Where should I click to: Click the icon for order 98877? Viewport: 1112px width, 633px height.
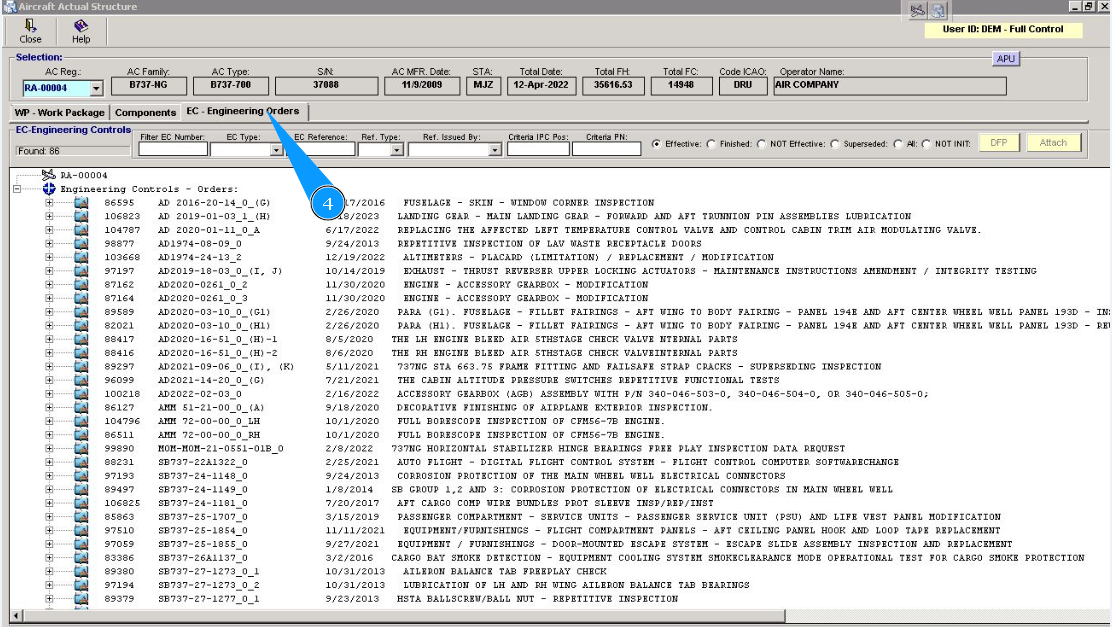(x=81, y=243)
